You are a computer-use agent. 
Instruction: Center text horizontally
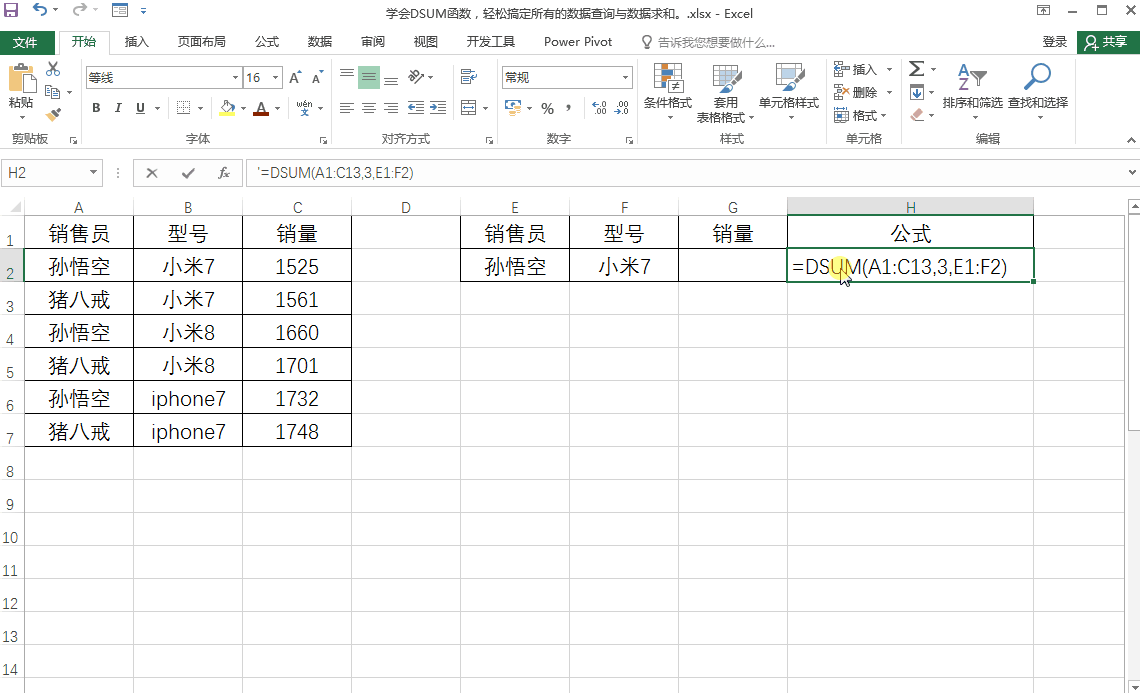pyautogui.click(x=369, y=108)
